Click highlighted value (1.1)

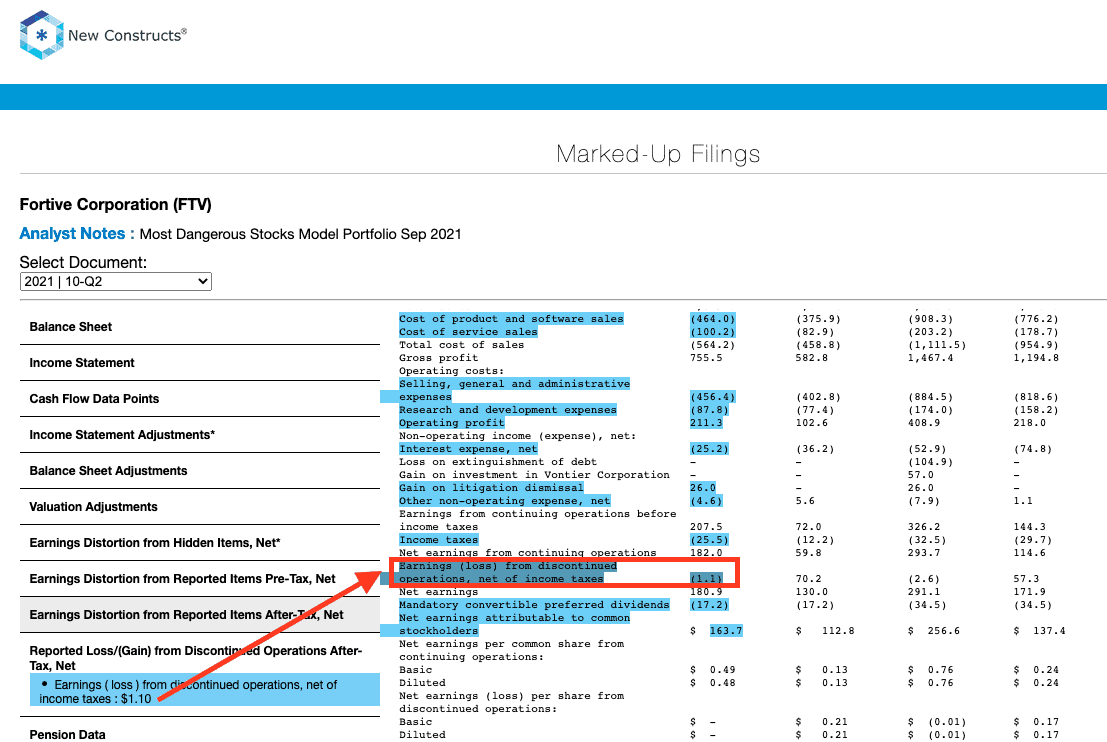point(706,579)
